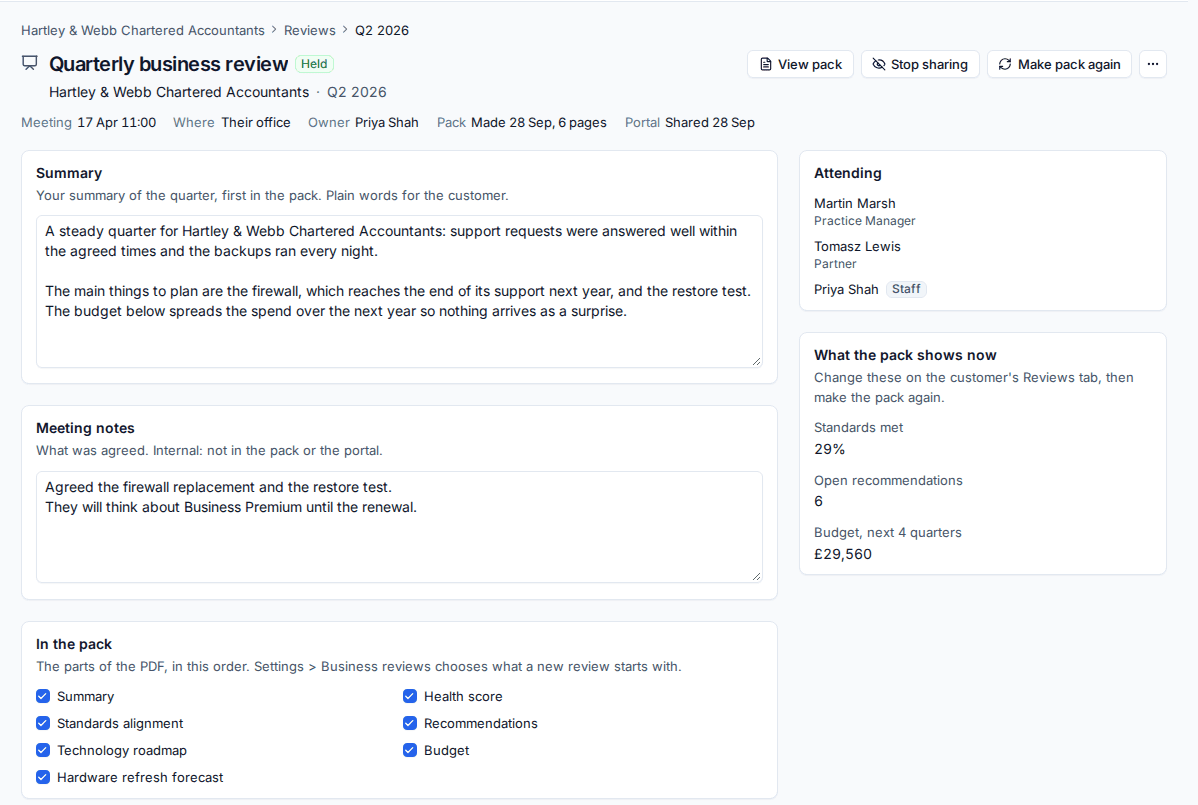Screen dimensions: 1198x805
Task: Click the Open recommendations count 6
Action: [818, 501]
